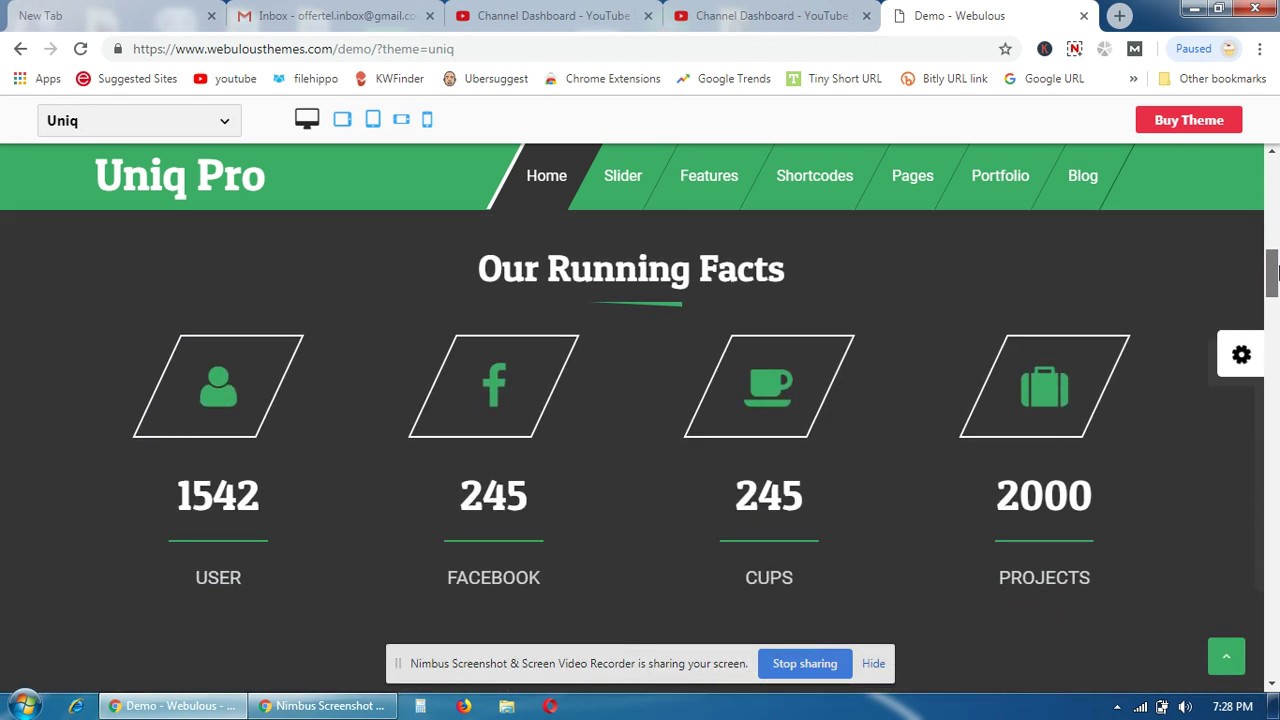Image resolution: width=1280 pixels, height=720 pixels.
Task: Open the Slider menu item
Action: (x=622, y=176)
